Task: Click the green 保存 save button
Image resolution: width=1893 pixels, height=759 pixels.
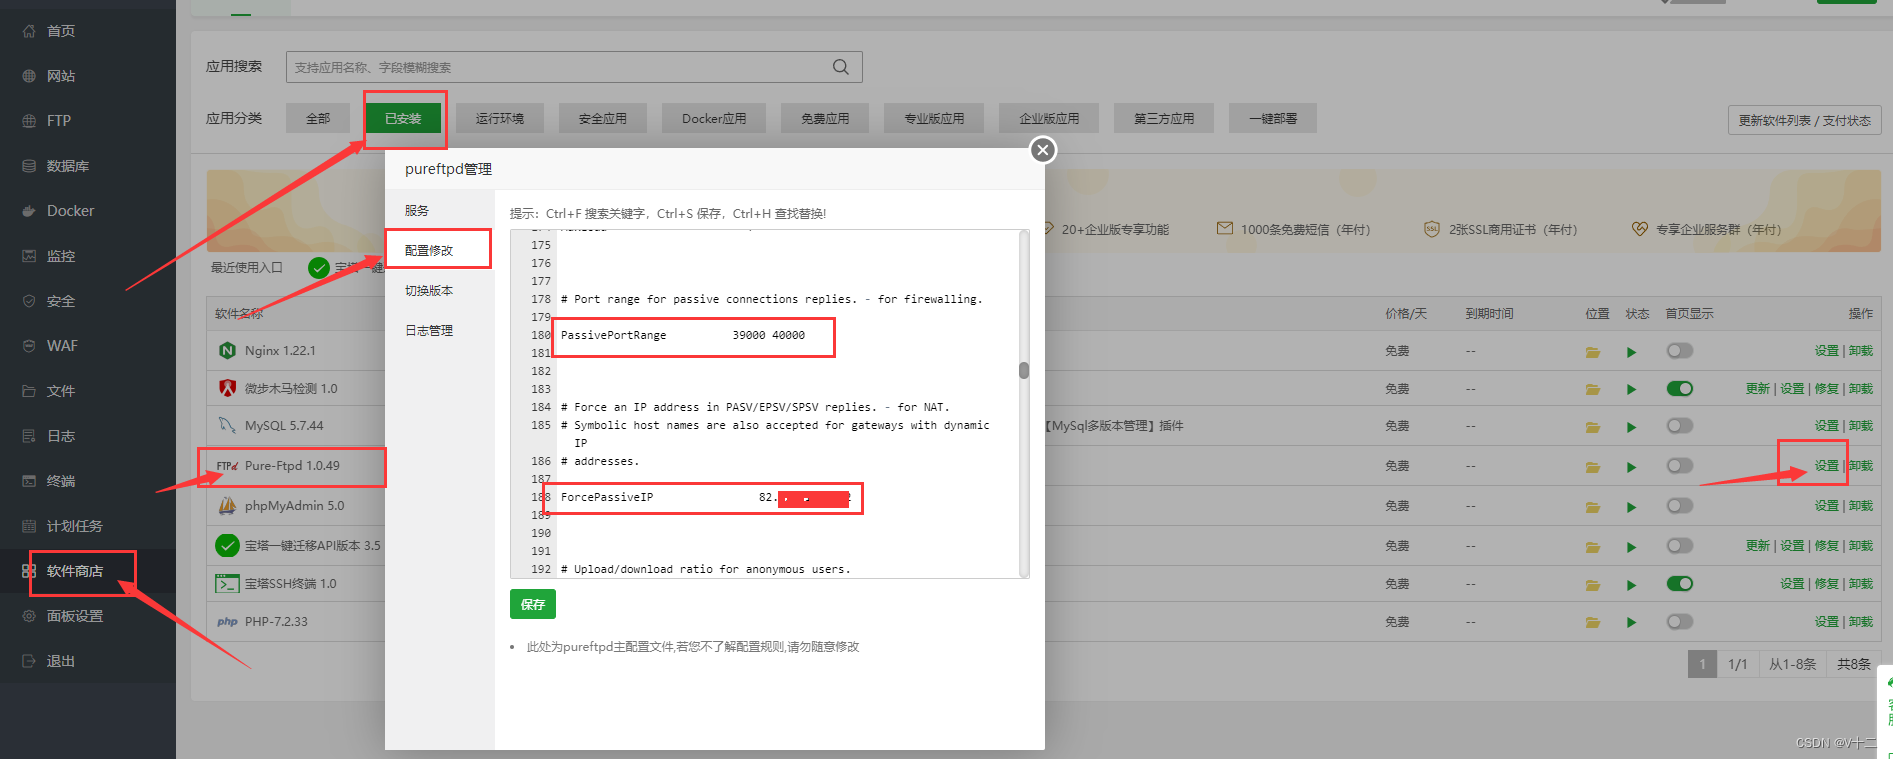Action: 533,604
